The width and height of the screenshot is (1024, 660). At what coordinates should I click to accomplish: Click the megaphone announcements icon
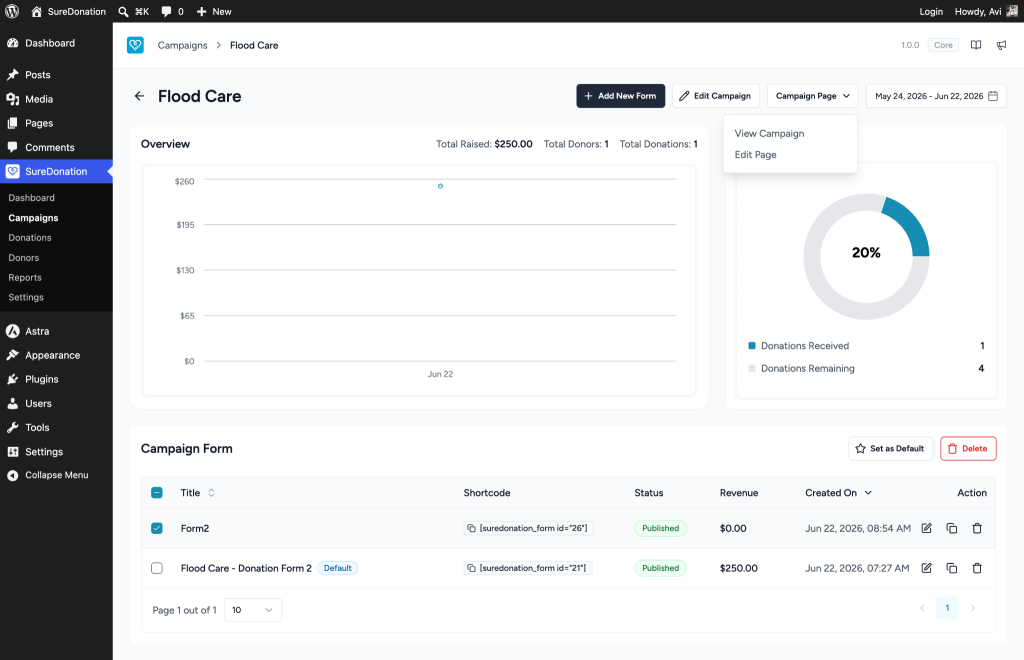[x=1001, y=45]
